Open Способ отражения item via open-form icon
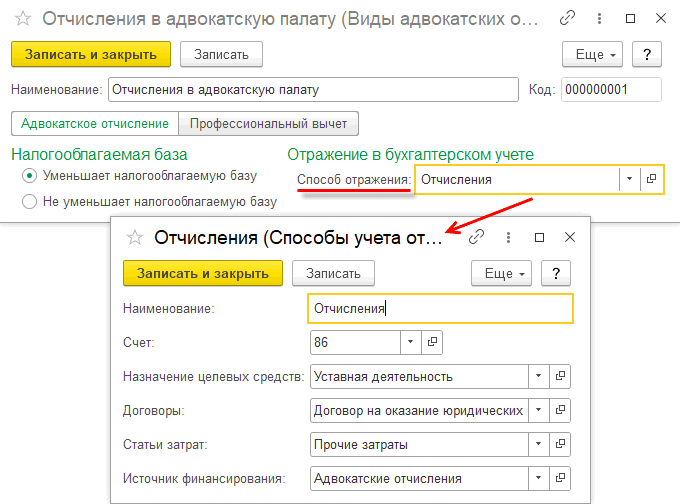 (651, 179)
